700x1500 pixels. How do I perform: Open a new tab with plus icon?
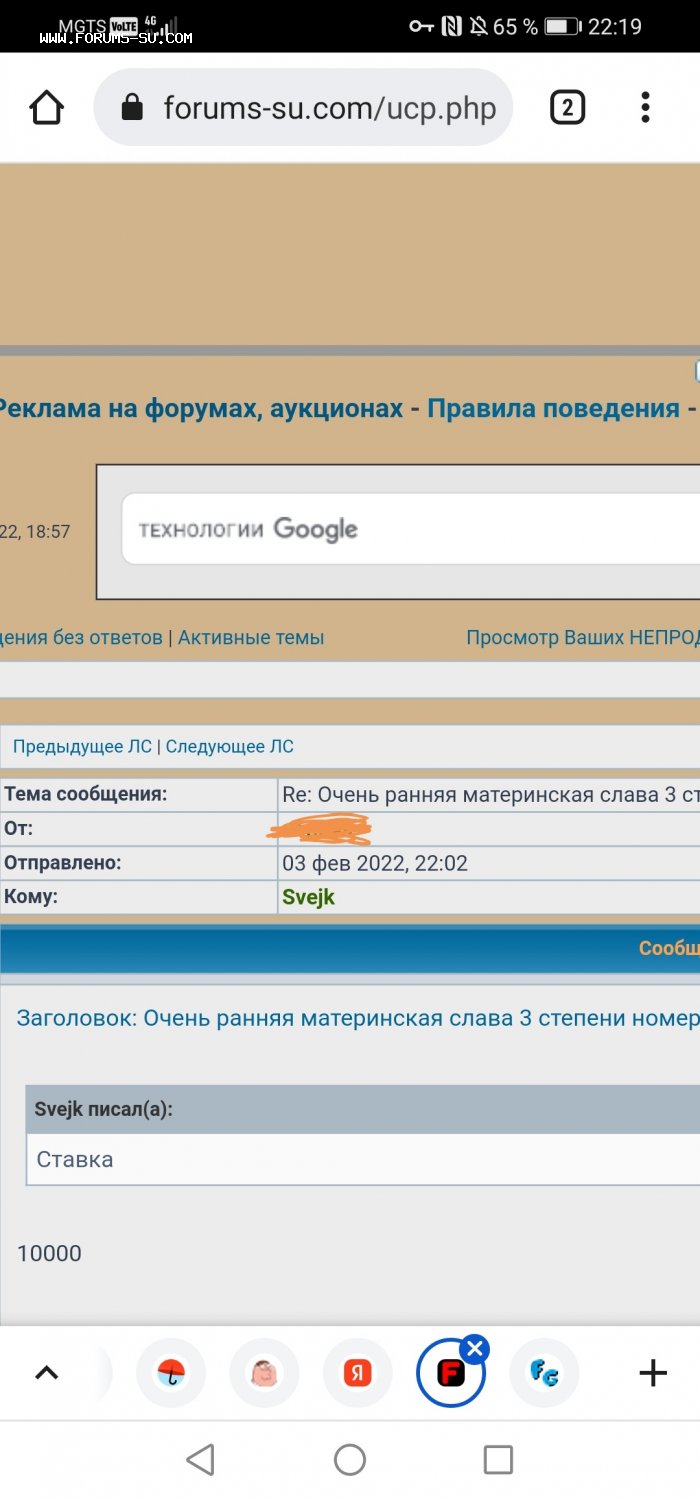(x=652, y=1373)
